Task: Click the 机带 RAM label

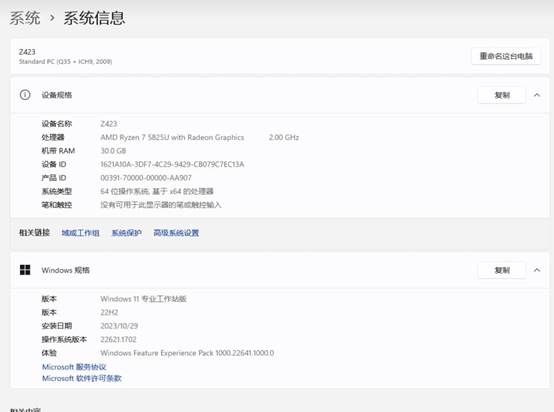Action: [58, 151]
